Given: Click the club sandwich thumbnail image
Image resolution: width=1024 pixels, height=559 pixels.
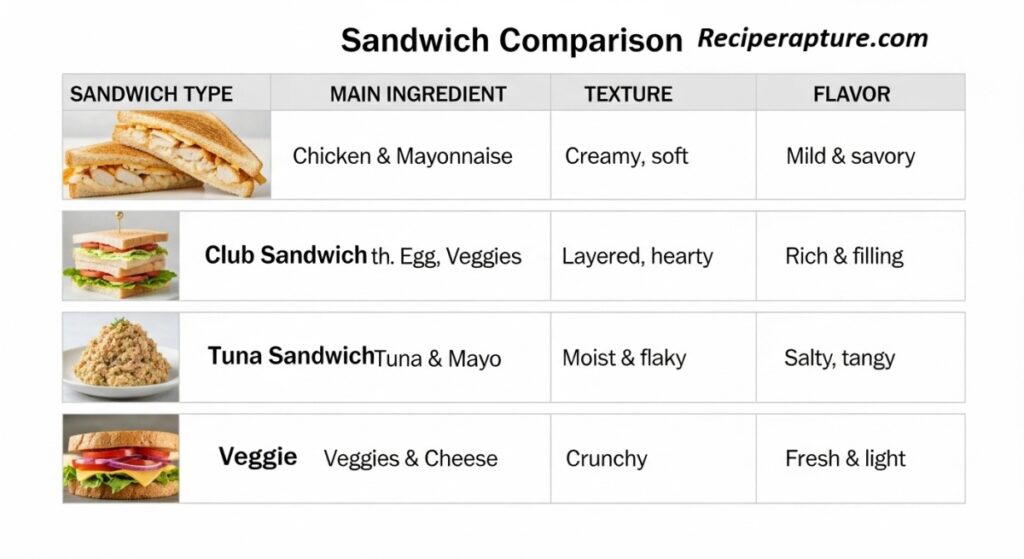Looking at the screenshot, I should tap(121, 256).
